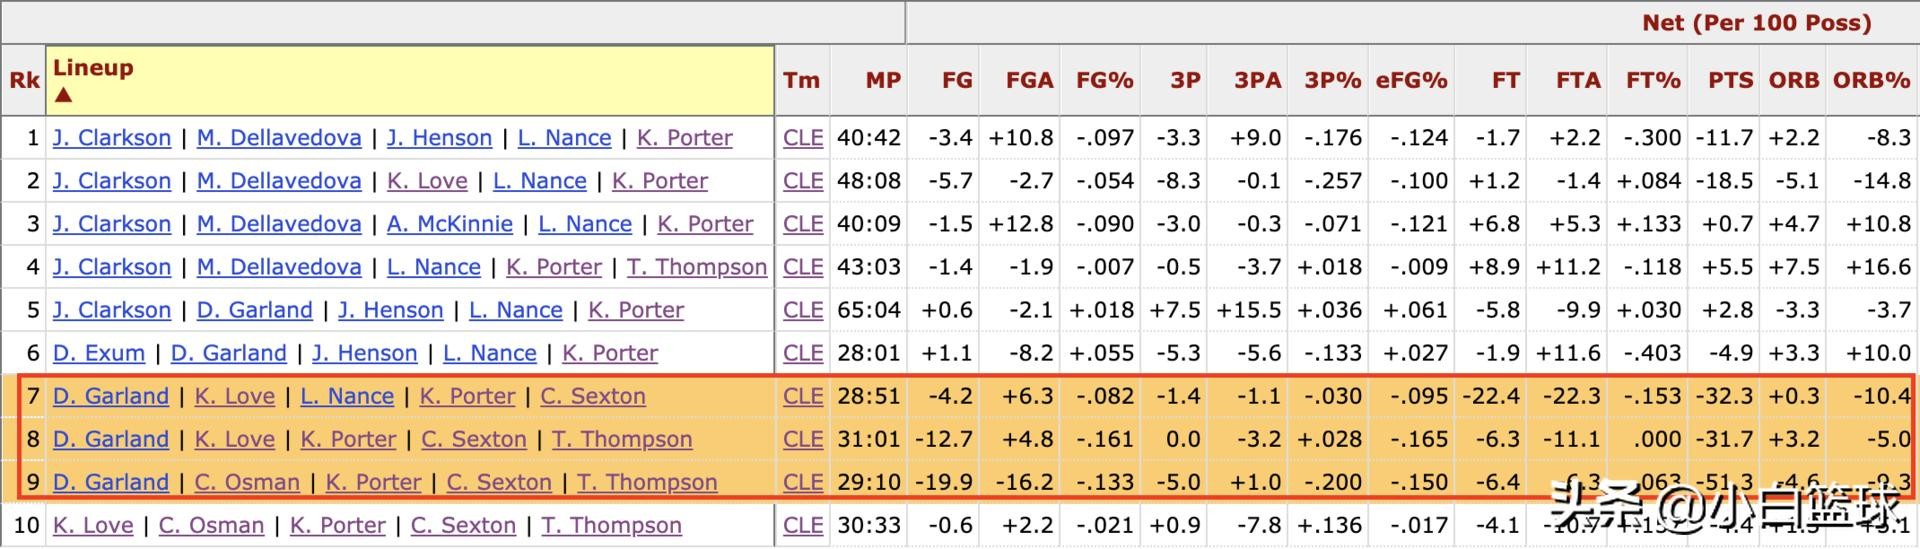
Task: Open T. Thompson link in row 4
Action: (697, 267)
